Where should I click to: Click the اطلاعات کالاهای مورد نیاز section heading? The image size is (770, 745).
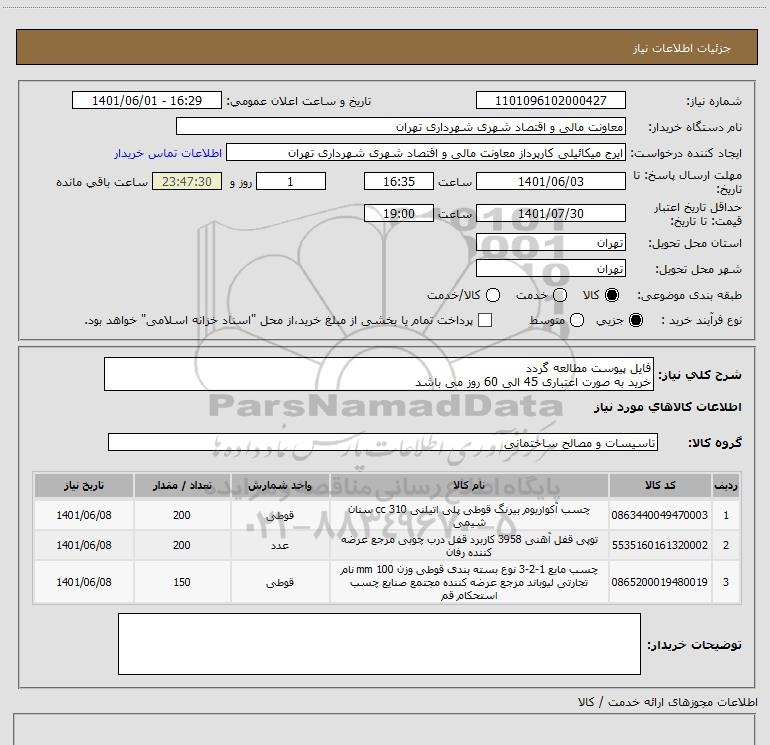667,407
